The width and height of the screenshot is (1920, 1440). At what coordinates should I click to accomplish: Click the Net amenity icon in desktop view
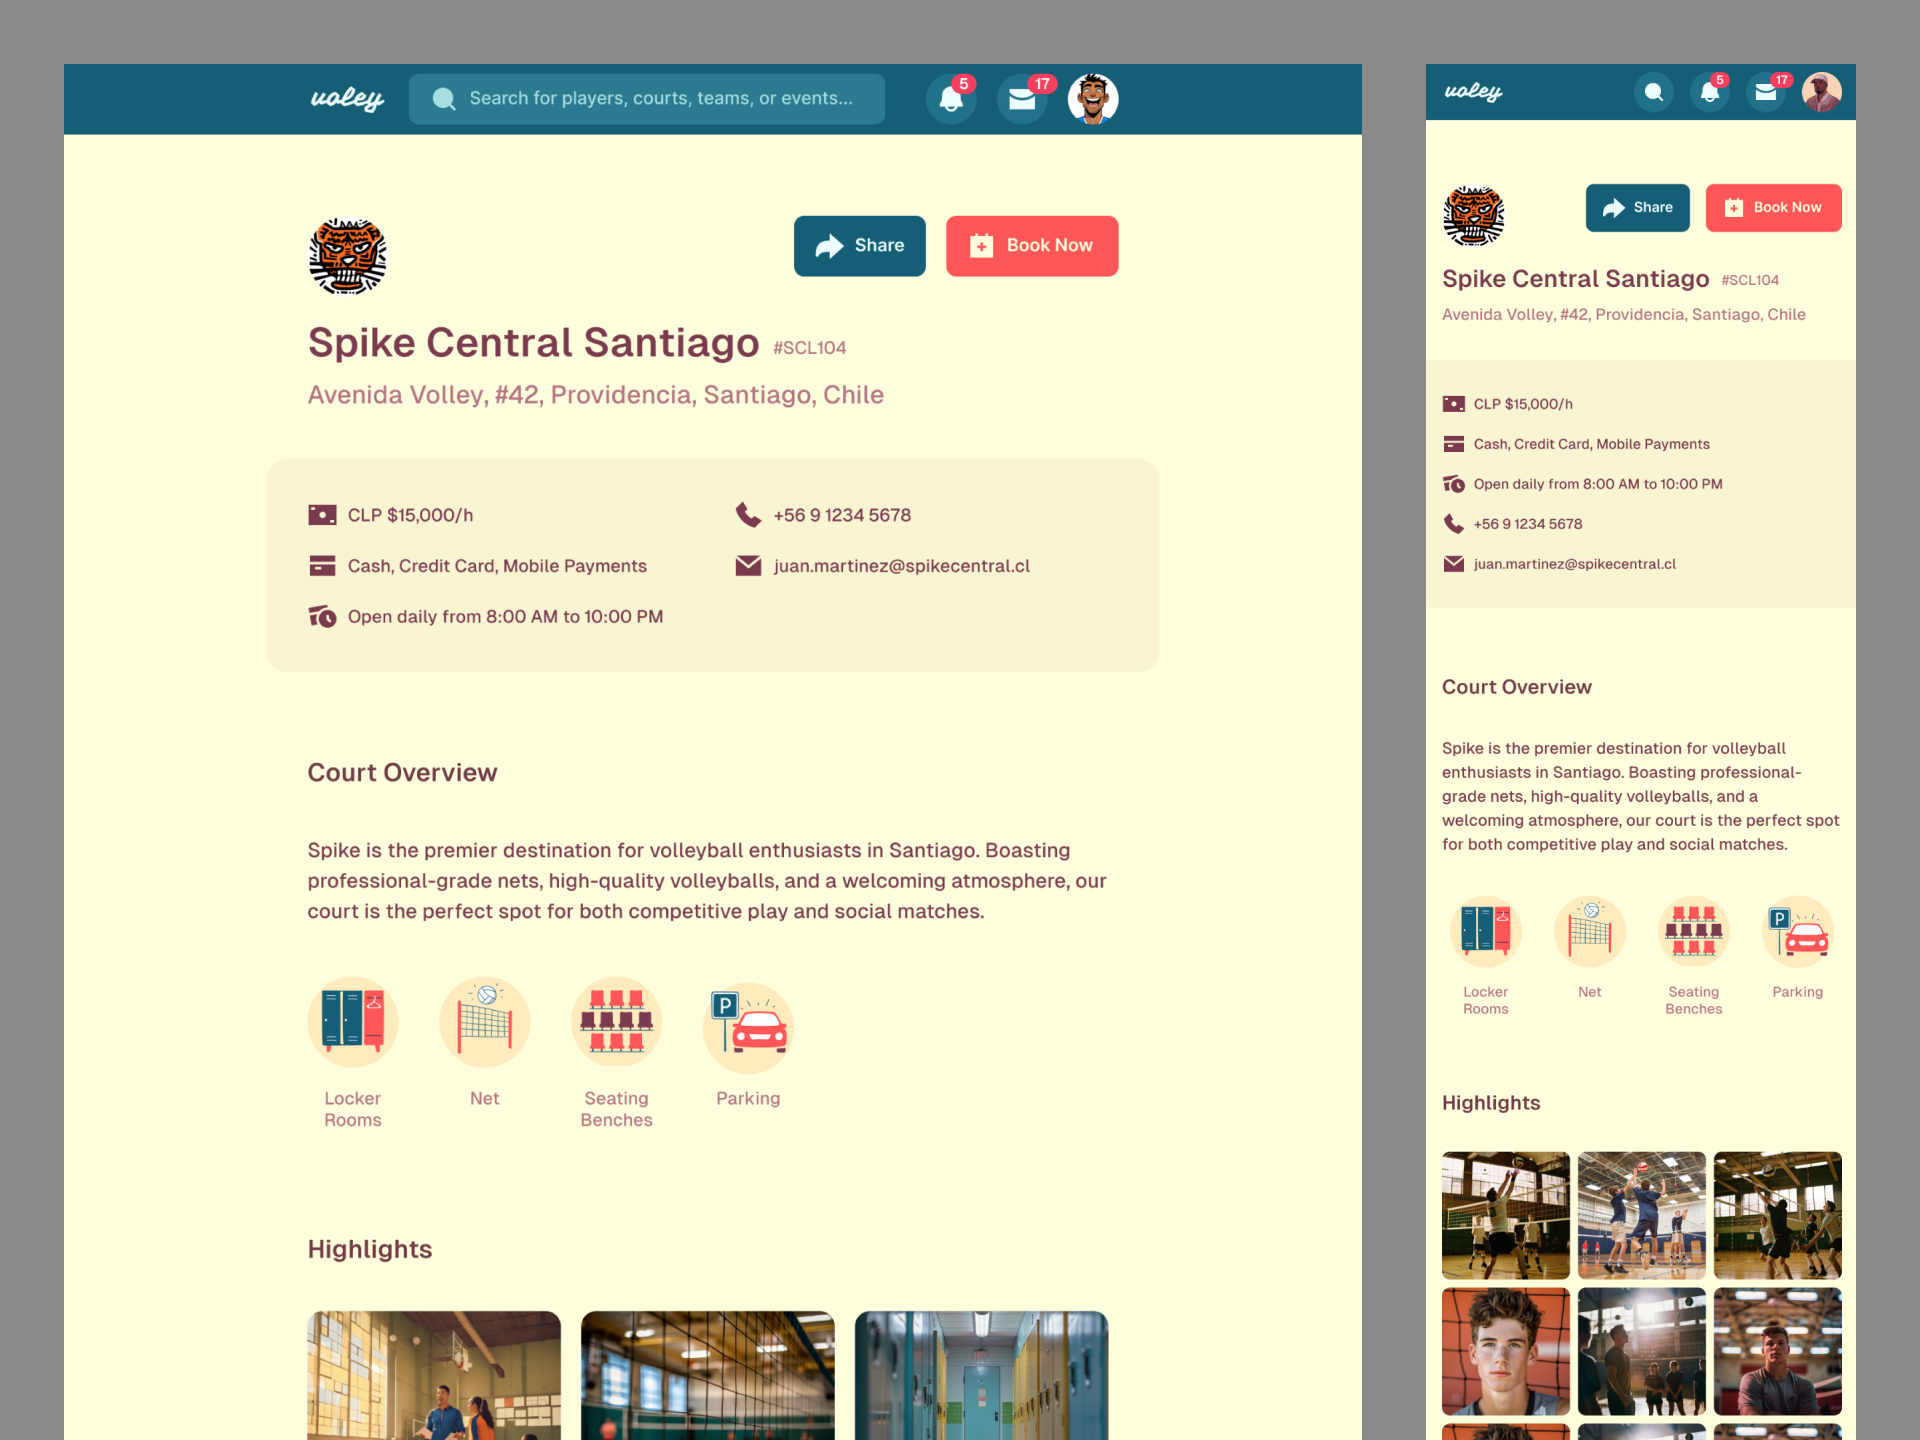click(485, 1022)
